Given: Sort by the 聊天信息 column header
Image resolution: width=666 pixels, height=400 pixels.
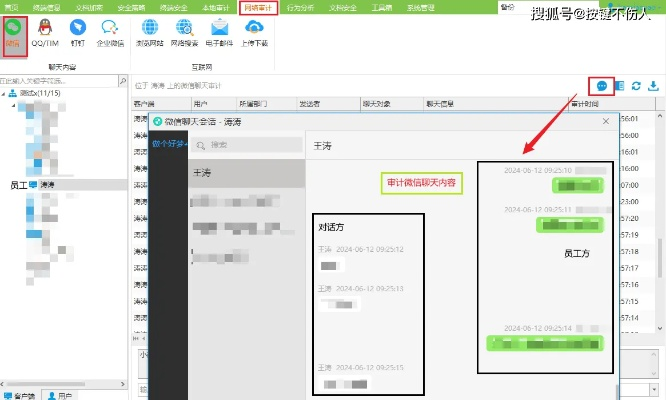Looking at the screenshot, I should tap(496, 104).
